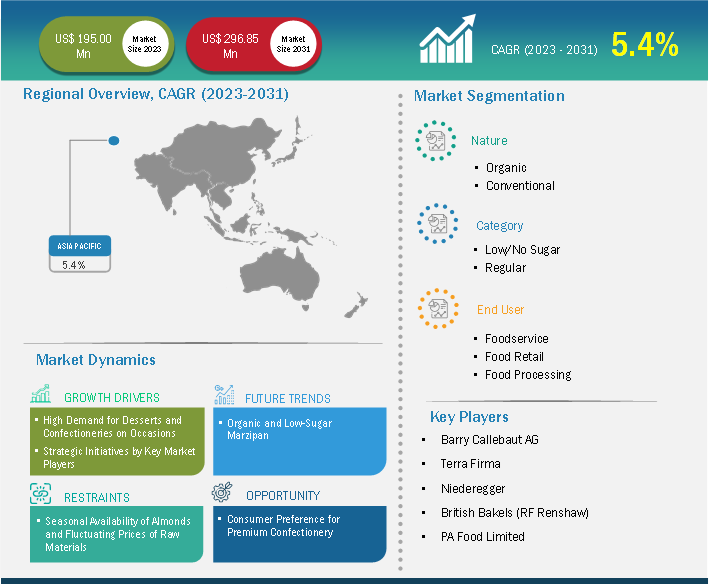Click Seasonal Availability of Almonds text
Image resolution: width=709 pixels, height=586 pixels.
tap(118, 534)
